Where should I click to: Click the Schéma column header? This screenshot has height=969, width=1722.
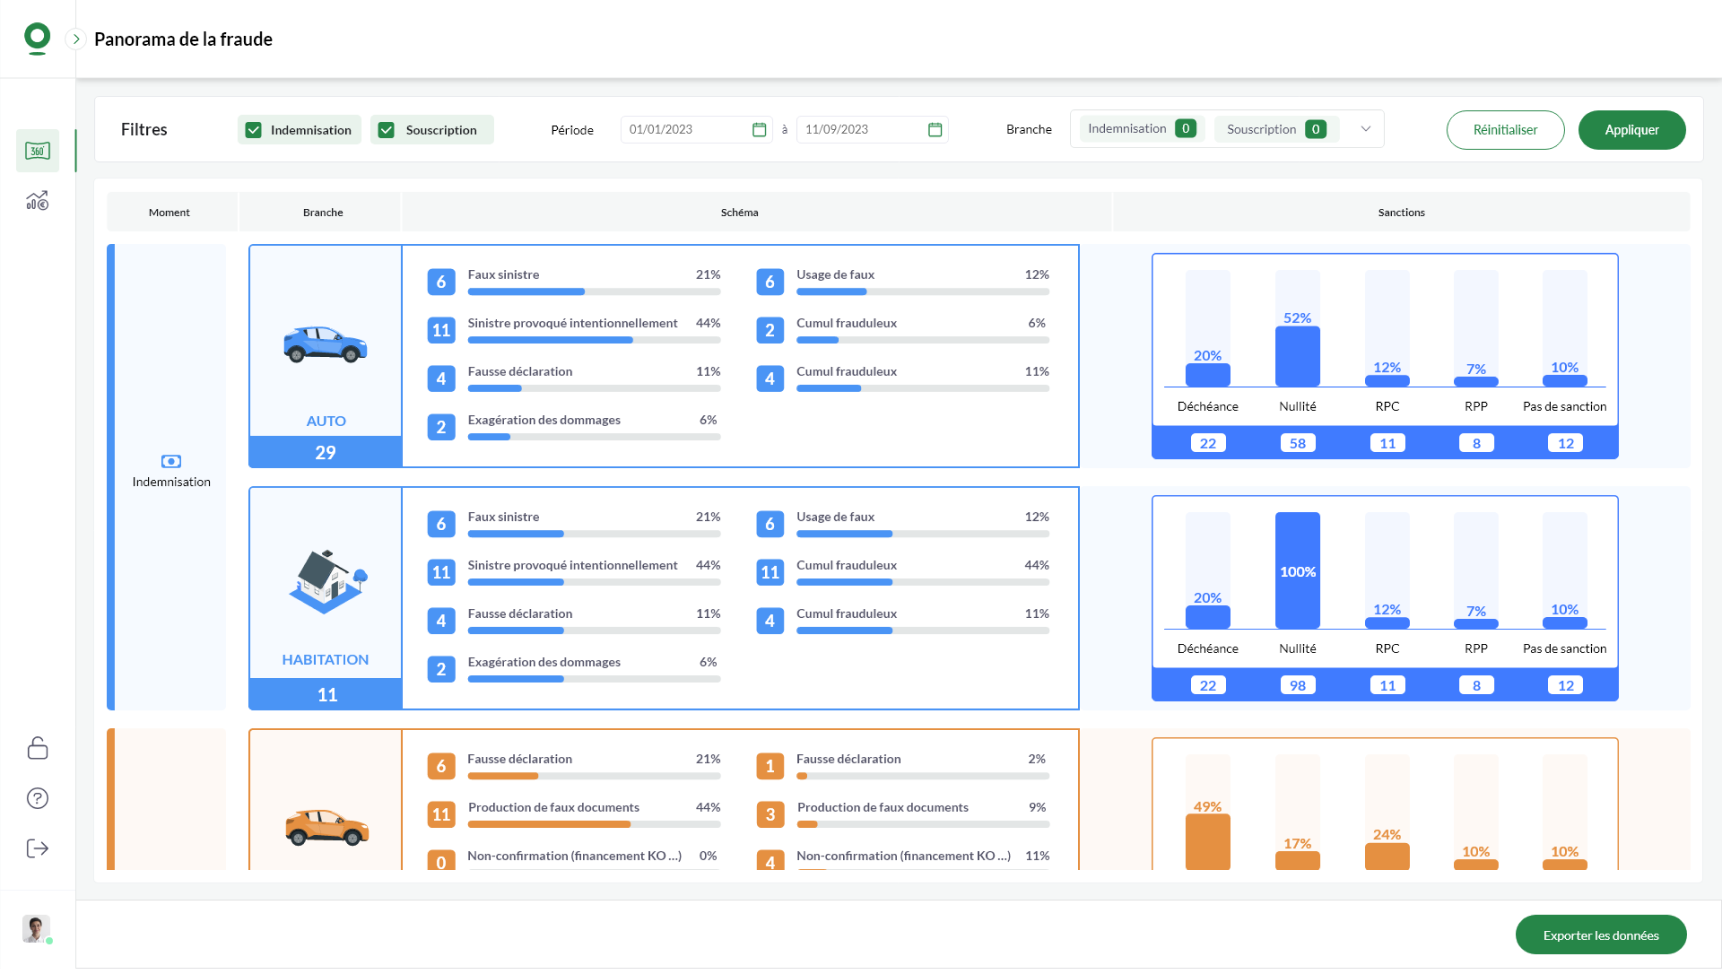[739, 212]
